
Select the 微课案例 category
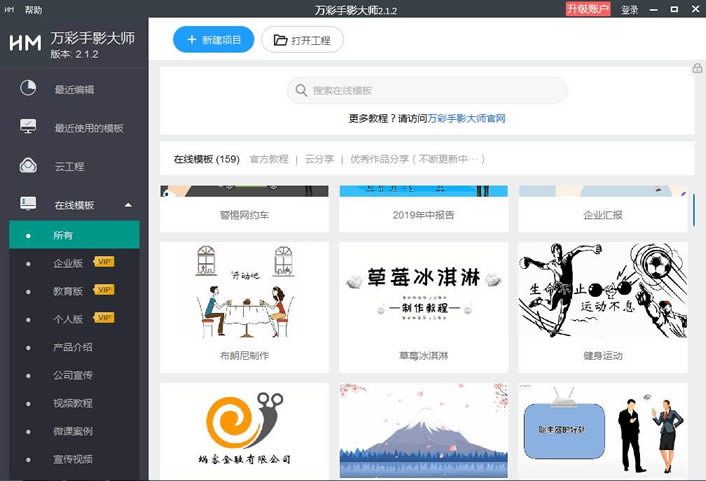(x=74, y=431)
